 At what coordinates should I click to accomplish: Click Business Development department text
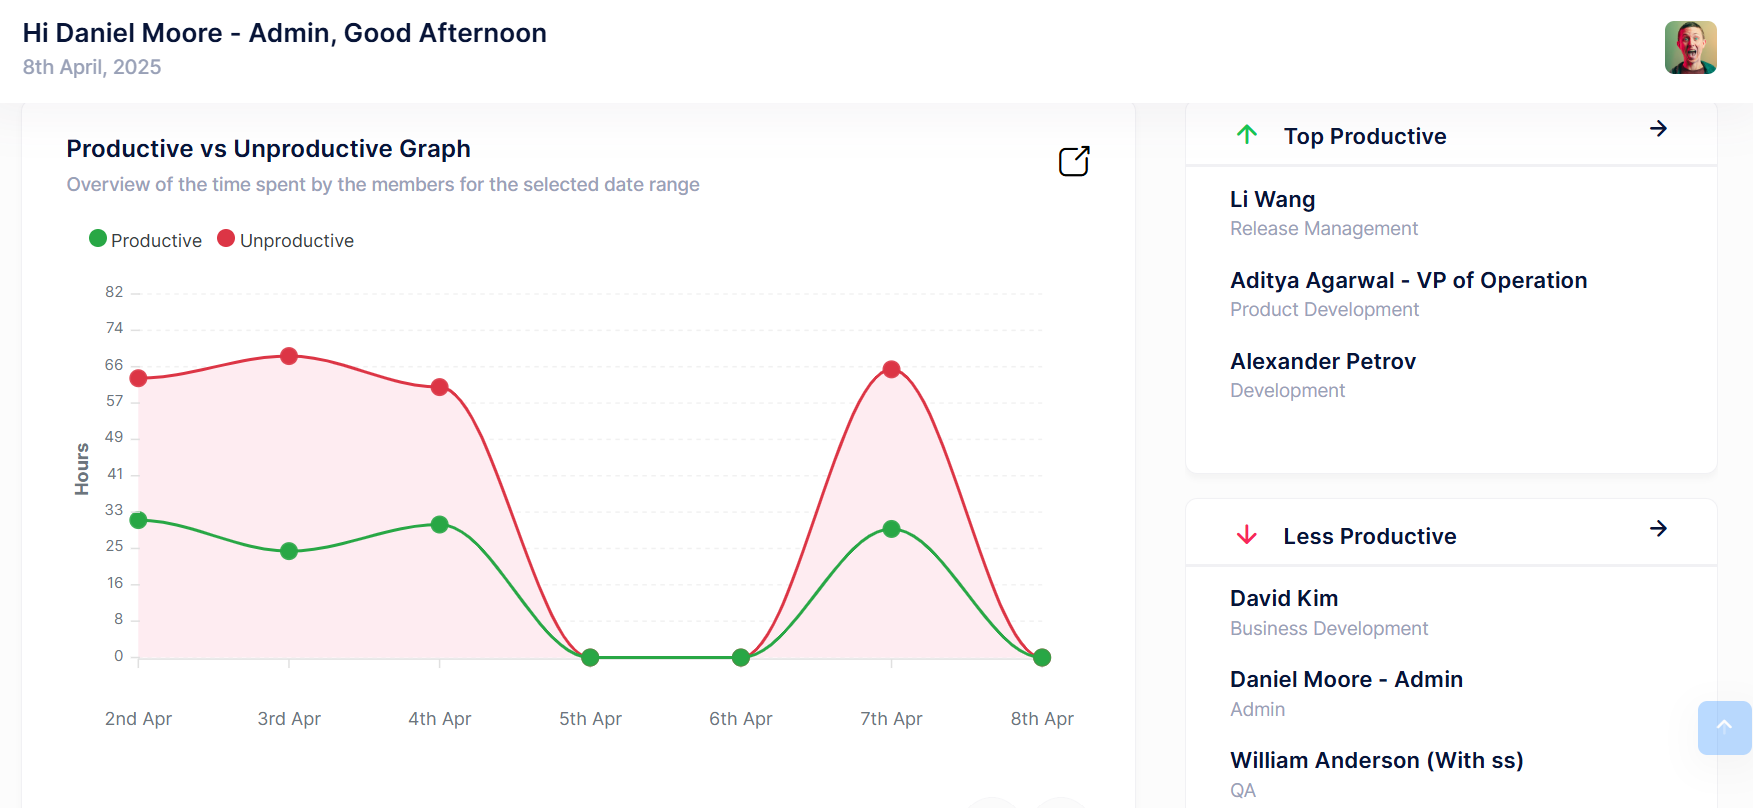pos(1329,628)
